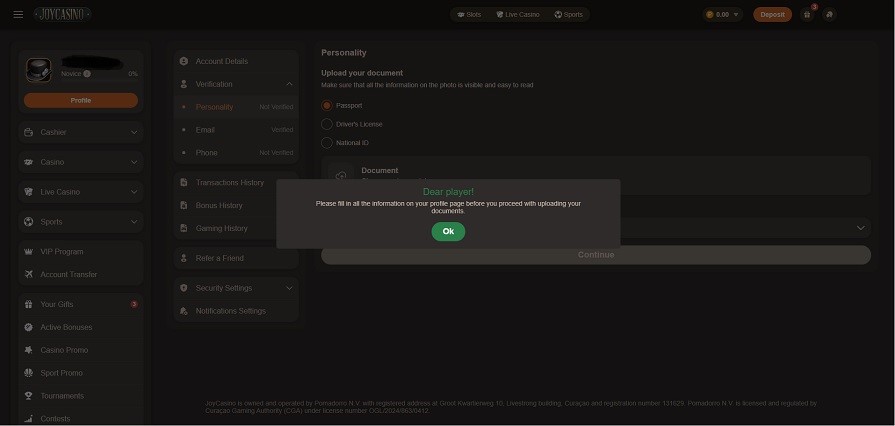Click the Tournaments trophy icon
This screenshot has width=895, height=426.
coord(29,396)
